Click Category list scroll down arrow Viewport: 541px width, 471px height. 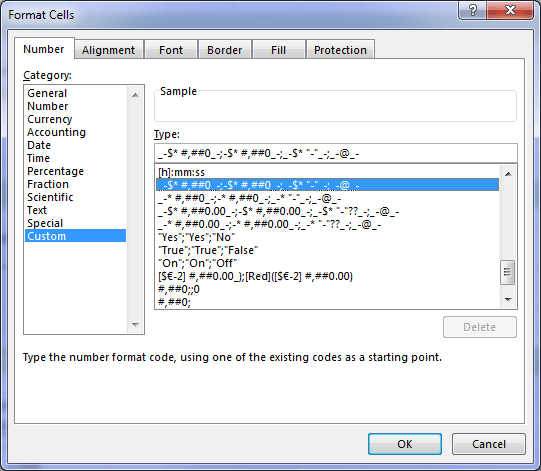[x=135, y=325]
